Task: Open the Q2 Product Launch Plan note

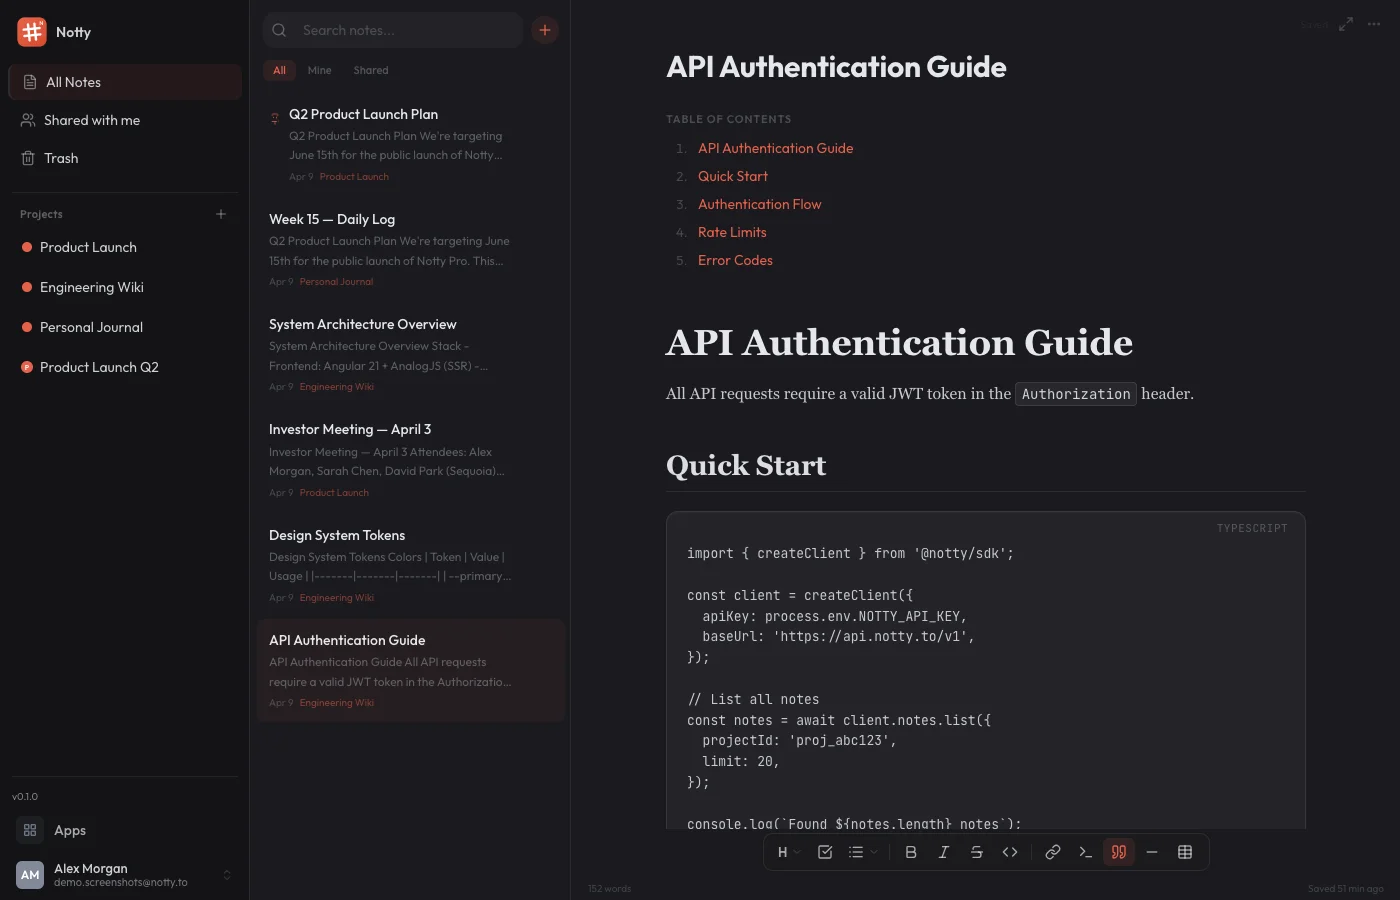Action: tap(411, 144)
